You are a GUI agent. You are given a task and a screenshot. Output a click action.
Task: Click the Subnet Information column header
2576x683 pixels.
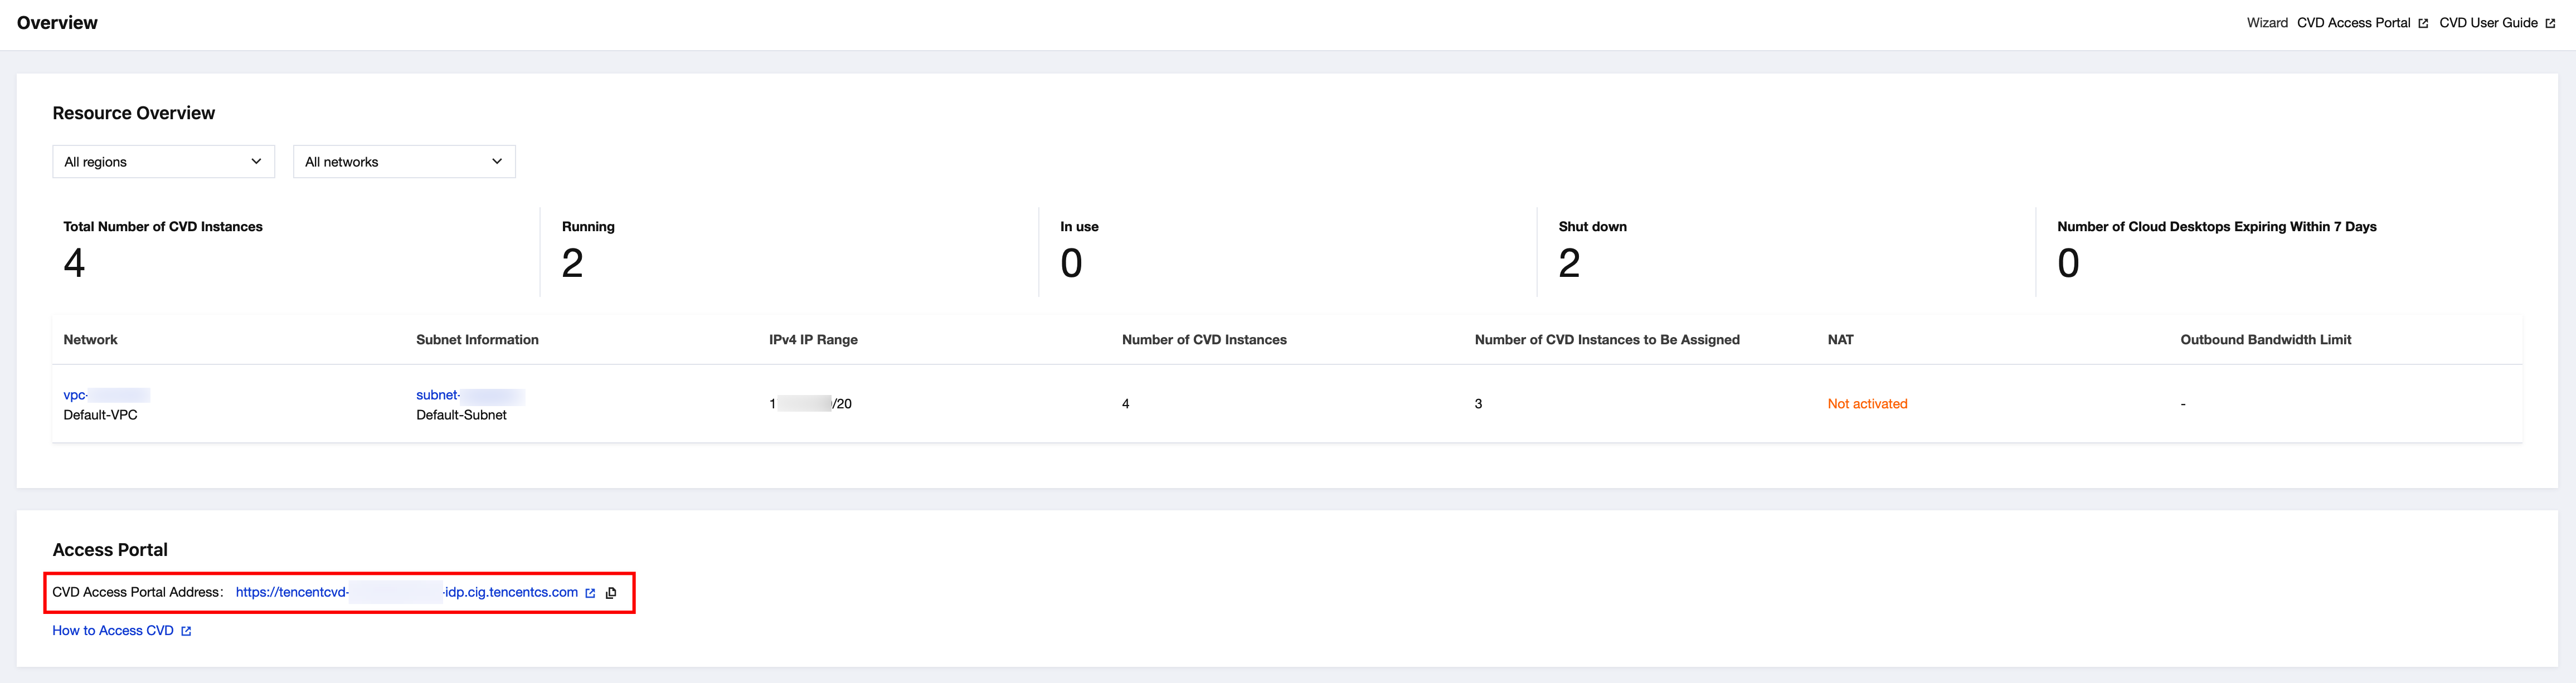[x=477, y=340]
